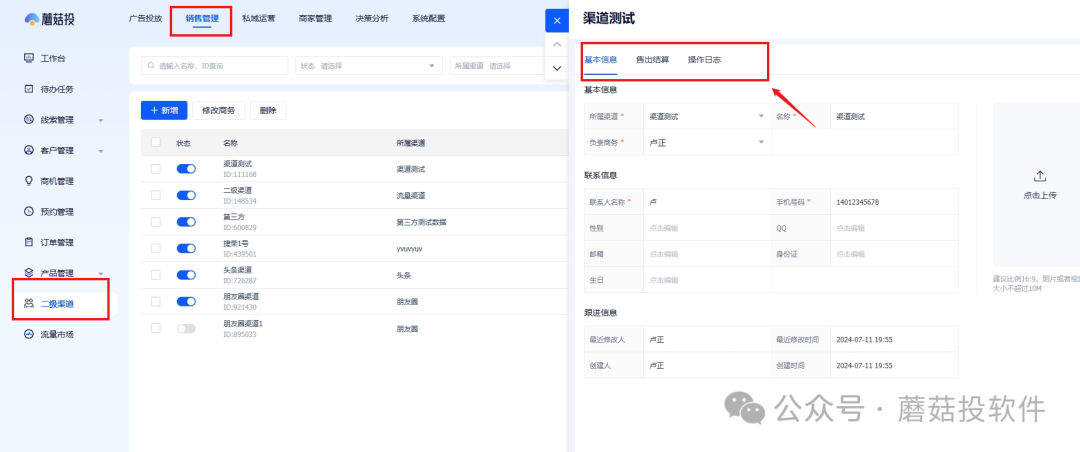Select the 基本信息 tab

click(x=601, y=60)
